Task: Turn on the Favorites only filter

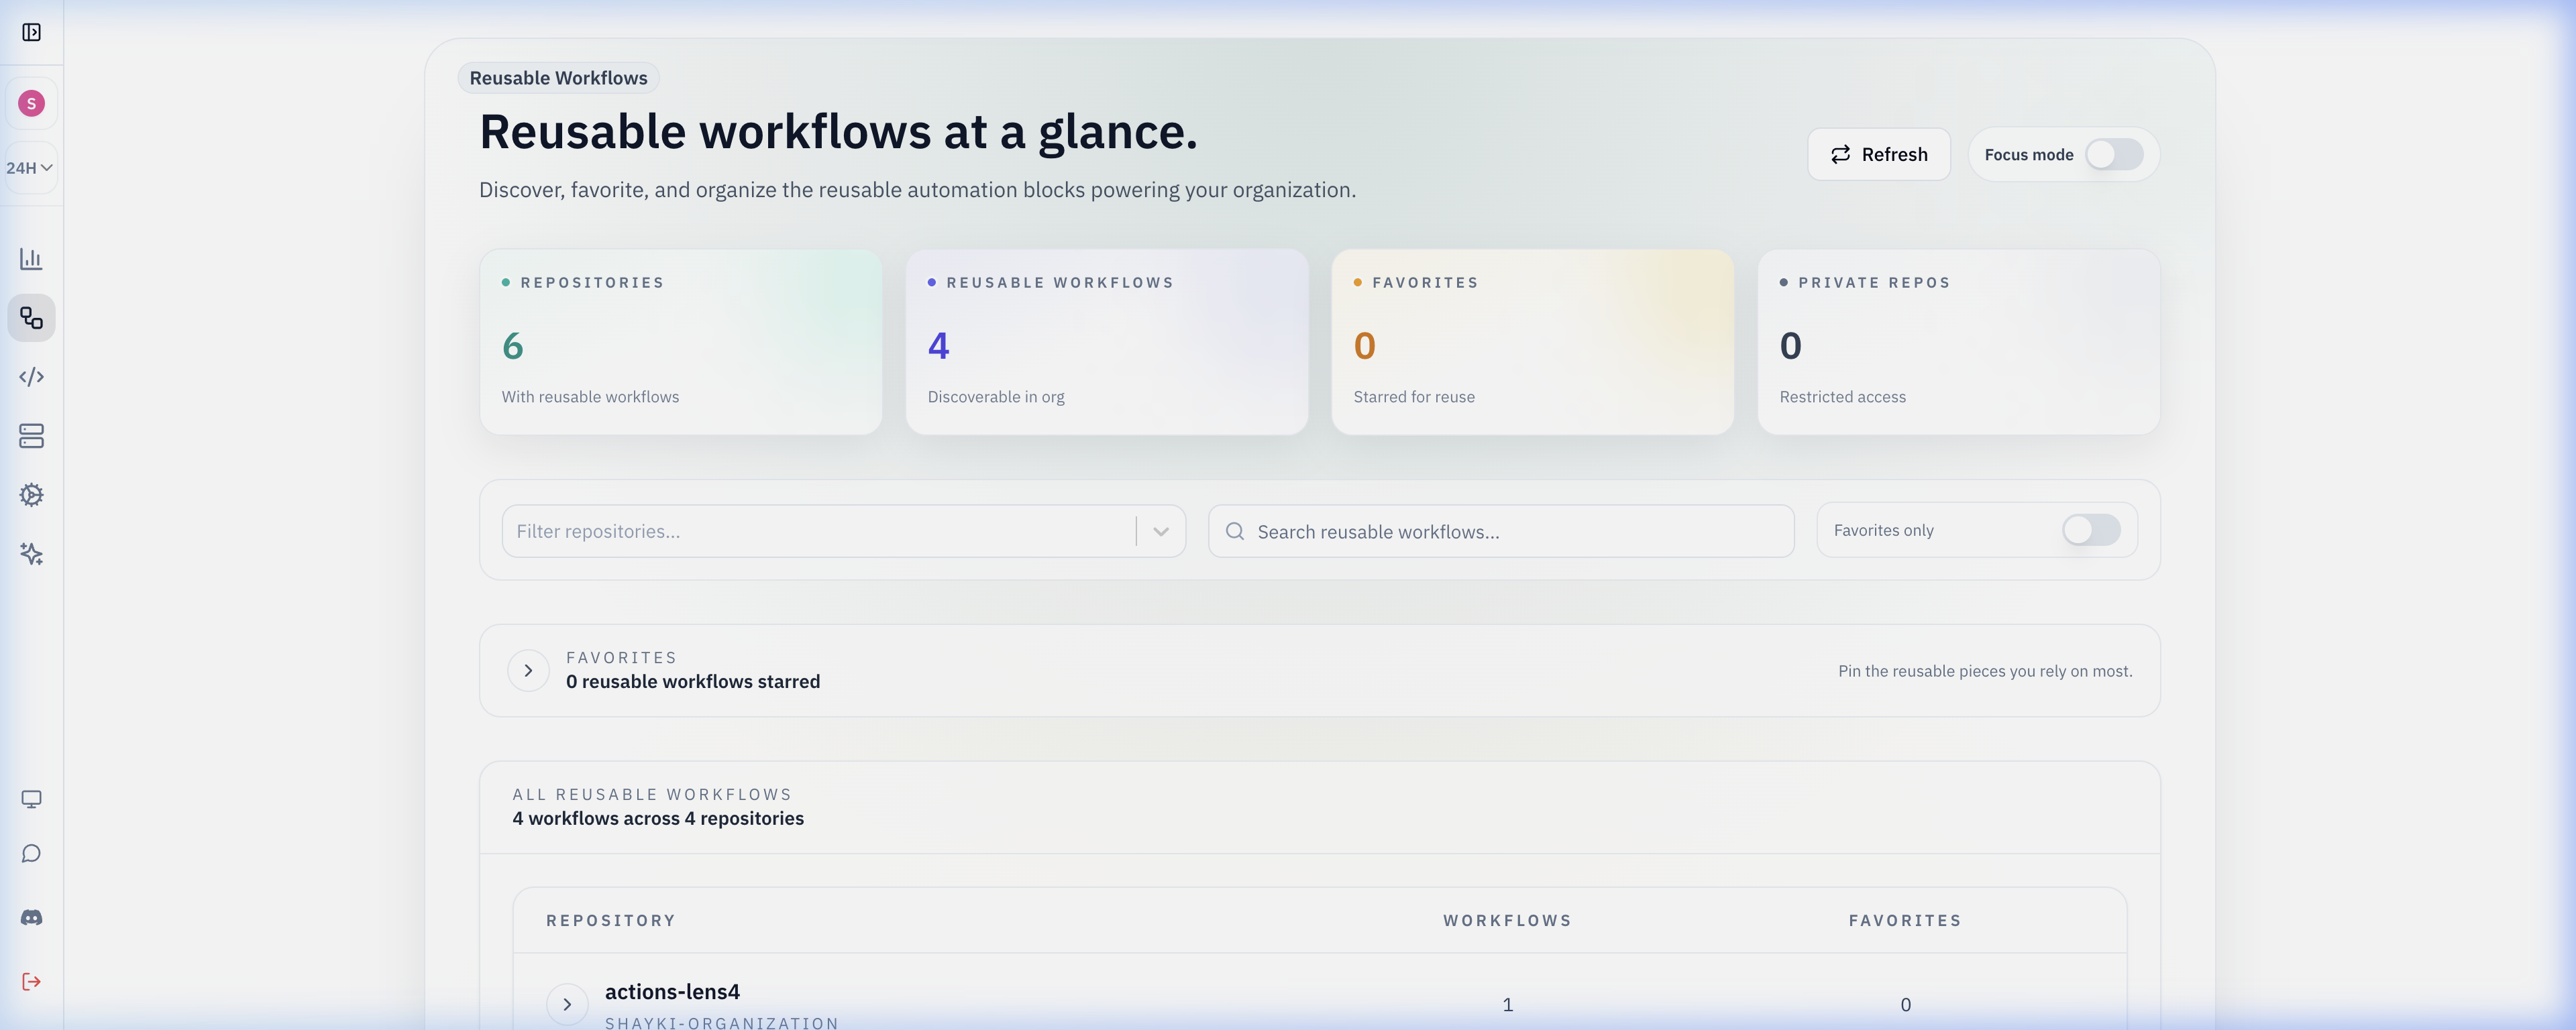Action: pos(2091,530)
